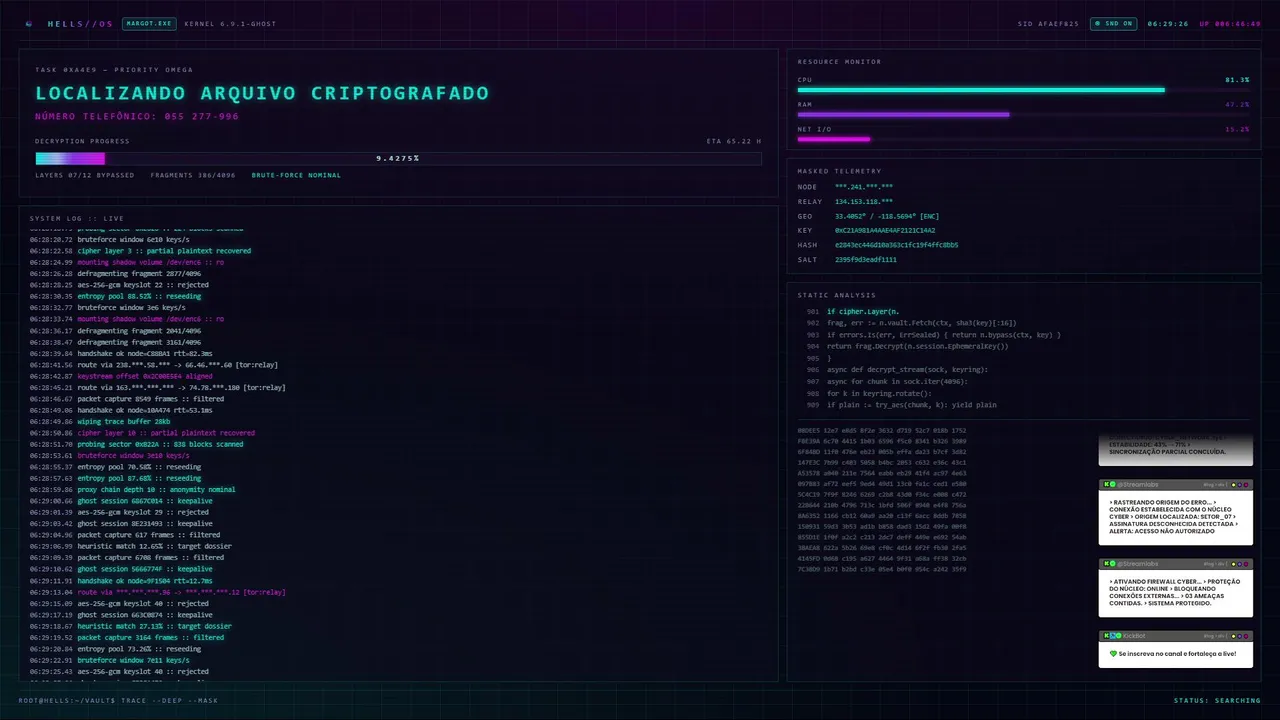
Task: Click the UP 006:46:49 uptime counter
Action: 1230,23
